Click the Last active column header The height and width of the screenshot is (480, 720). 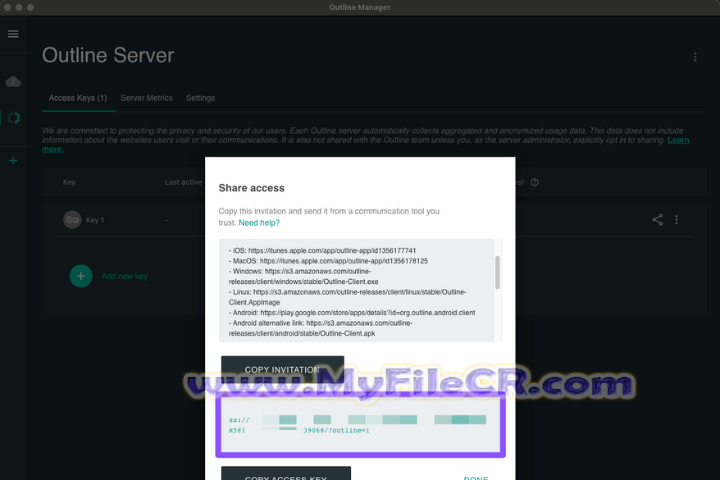183,182
